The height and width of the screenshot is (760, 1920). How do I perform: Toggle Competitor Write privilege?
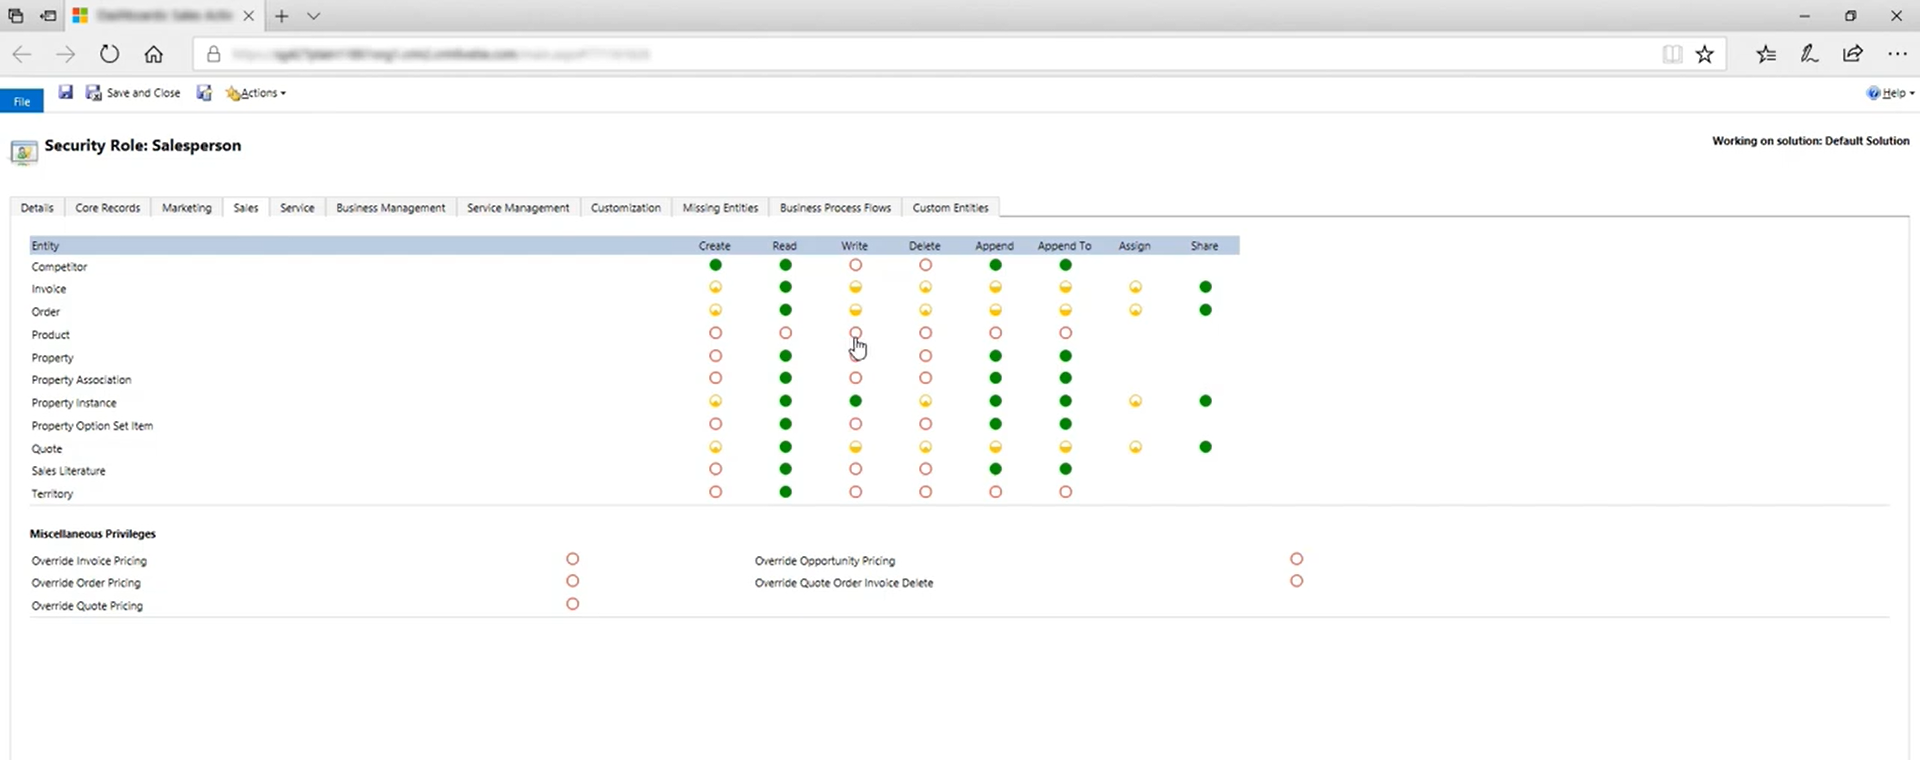855,265
